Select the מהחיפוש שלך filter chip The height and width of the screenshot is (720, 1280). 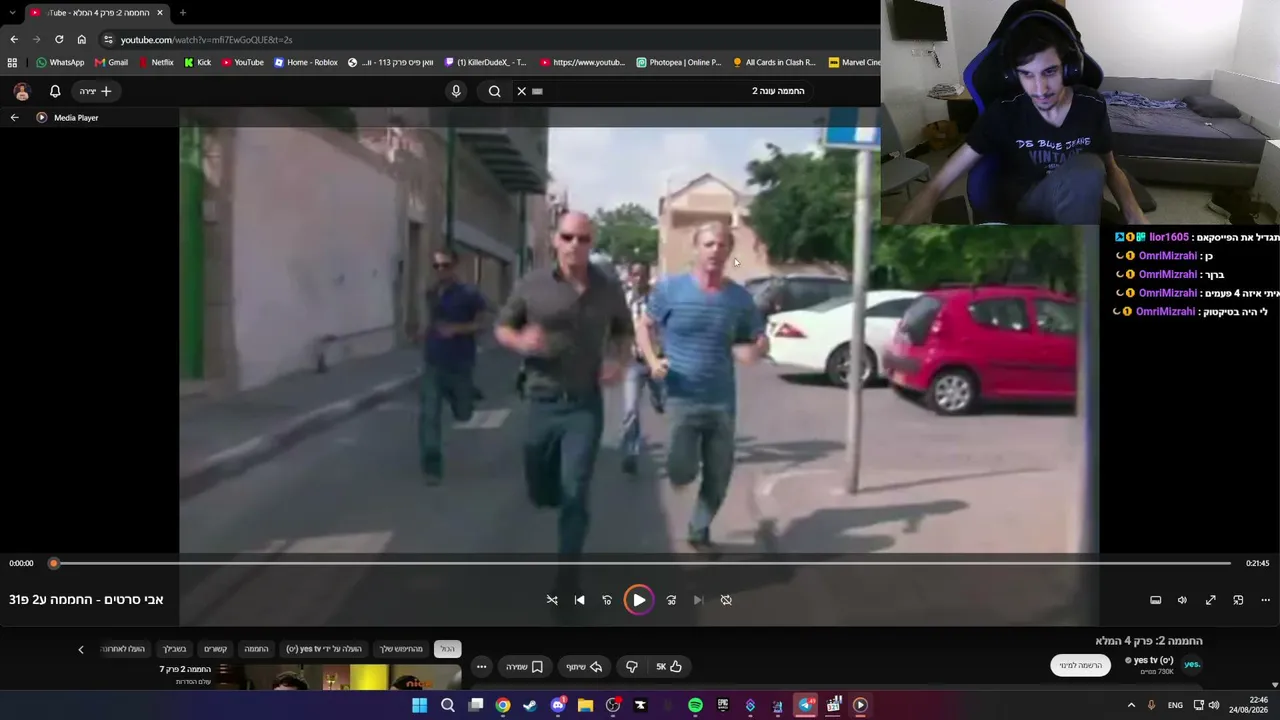401,649
